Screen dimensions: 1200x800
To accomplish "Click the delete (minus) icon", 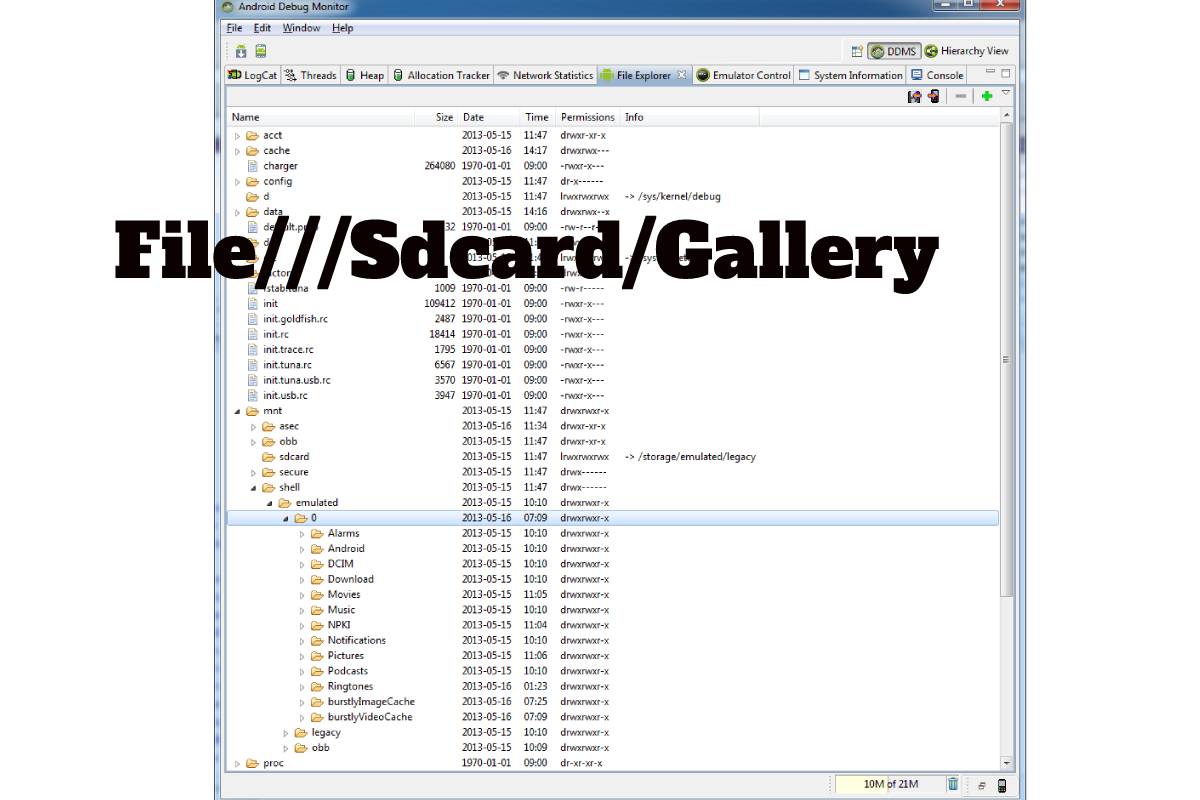I will [960, 96].
